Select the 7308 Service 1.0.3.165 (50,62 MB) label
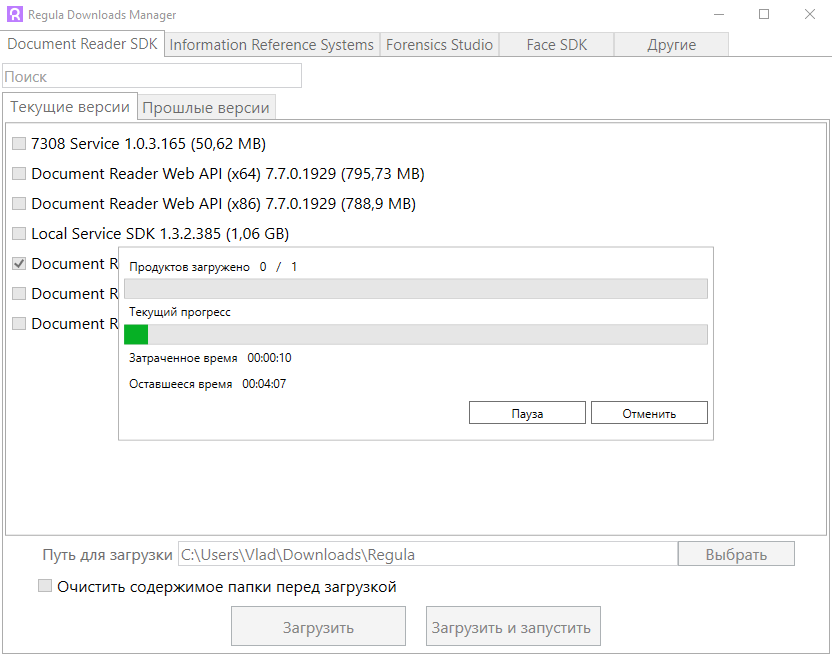Viewport: 832px width, 654px height. 149,144
